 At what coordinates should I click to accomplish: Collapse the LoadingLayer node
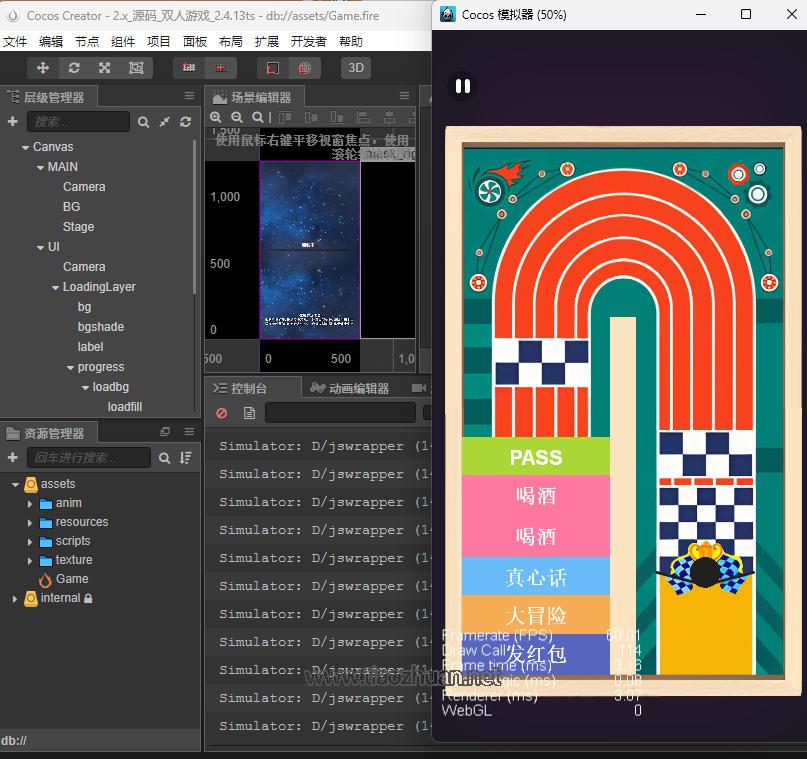(x=55, y=287)
